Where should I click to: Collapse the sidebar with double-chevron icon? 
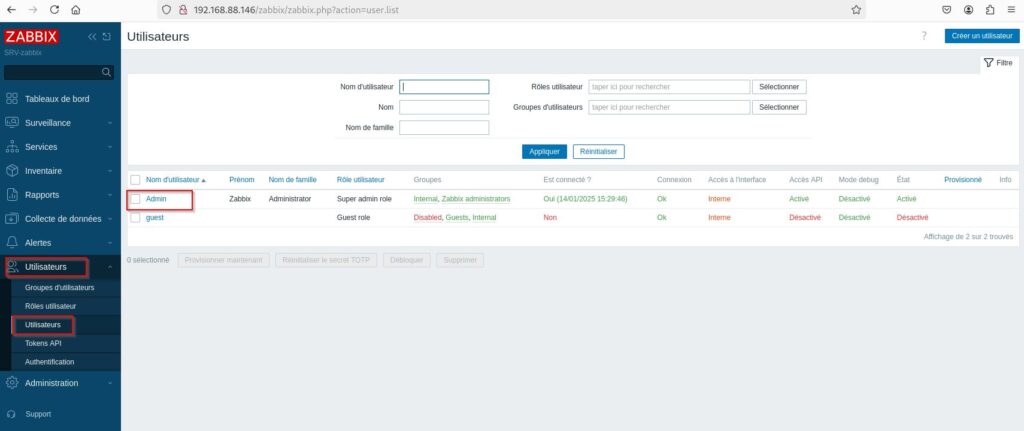click(92, 37)
